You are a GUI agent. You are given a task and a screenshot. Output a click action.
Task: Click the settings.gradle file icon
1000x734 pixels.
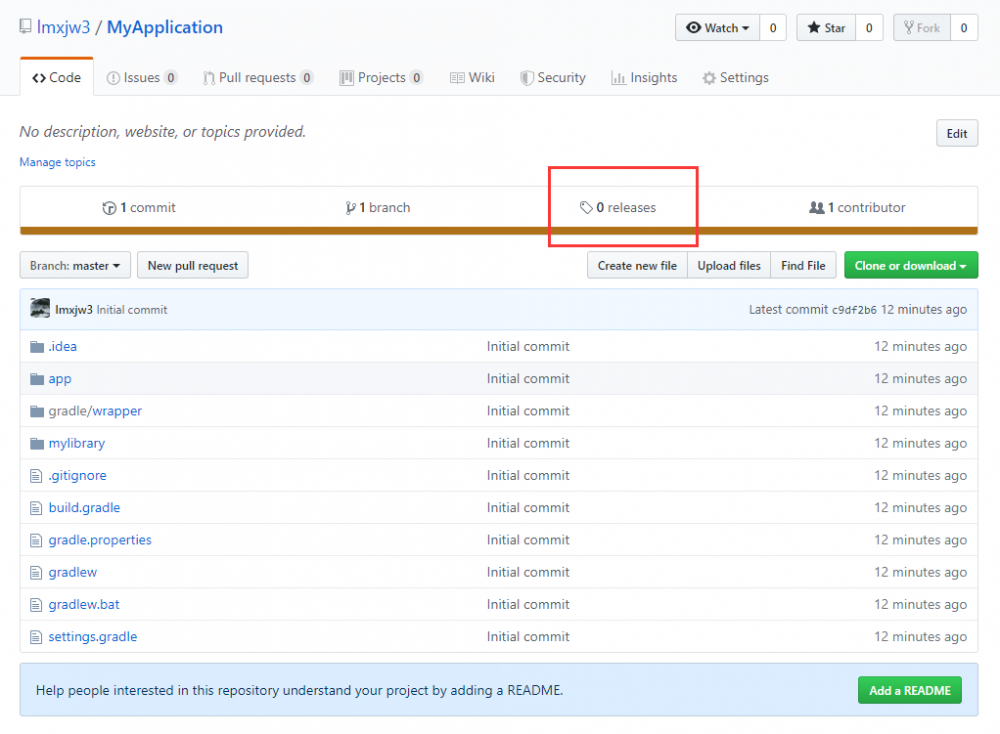point(36,637)
